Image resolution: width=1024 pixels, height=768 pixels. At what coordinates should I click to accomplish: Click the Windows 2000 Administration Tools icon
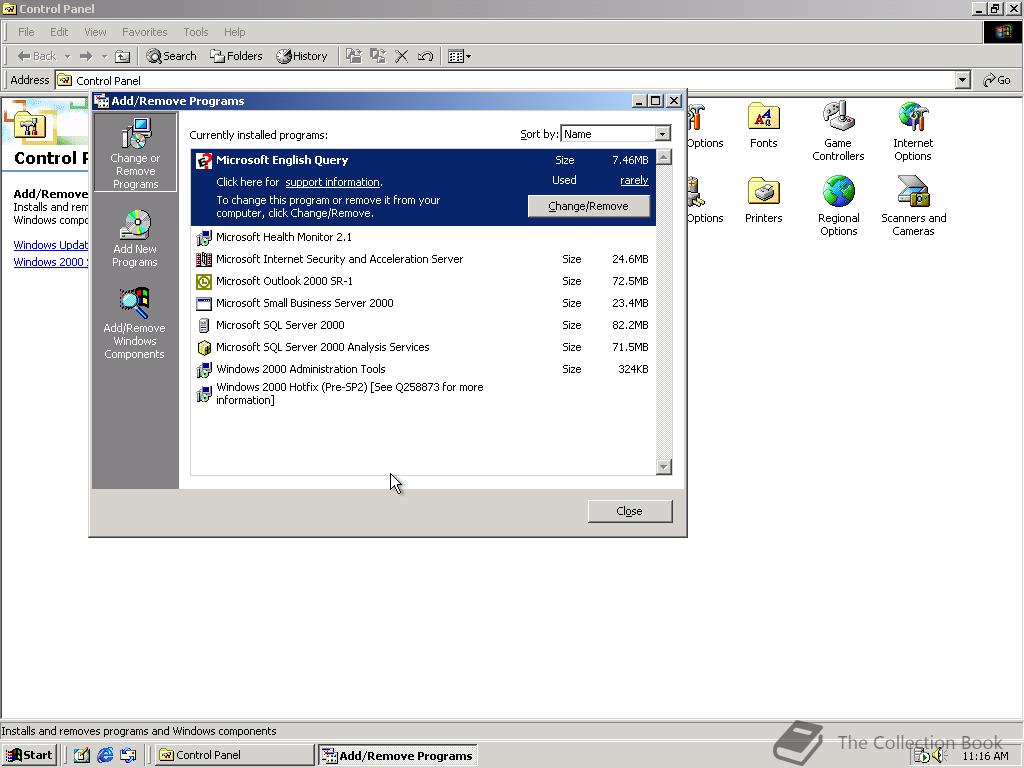pos(204,370)
